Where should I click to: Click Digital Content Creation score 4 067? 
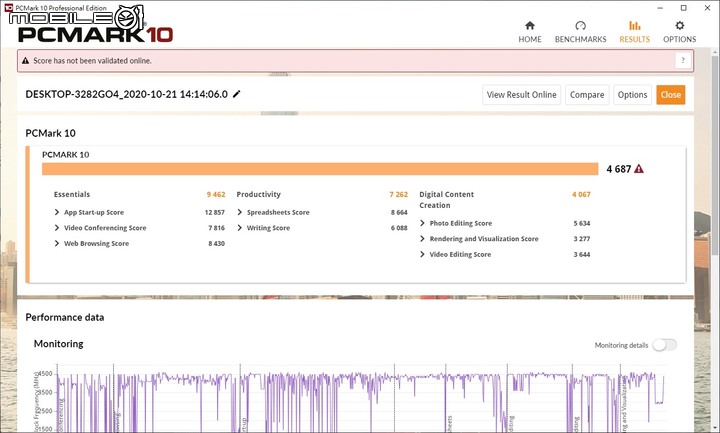[x=581, y=194]
